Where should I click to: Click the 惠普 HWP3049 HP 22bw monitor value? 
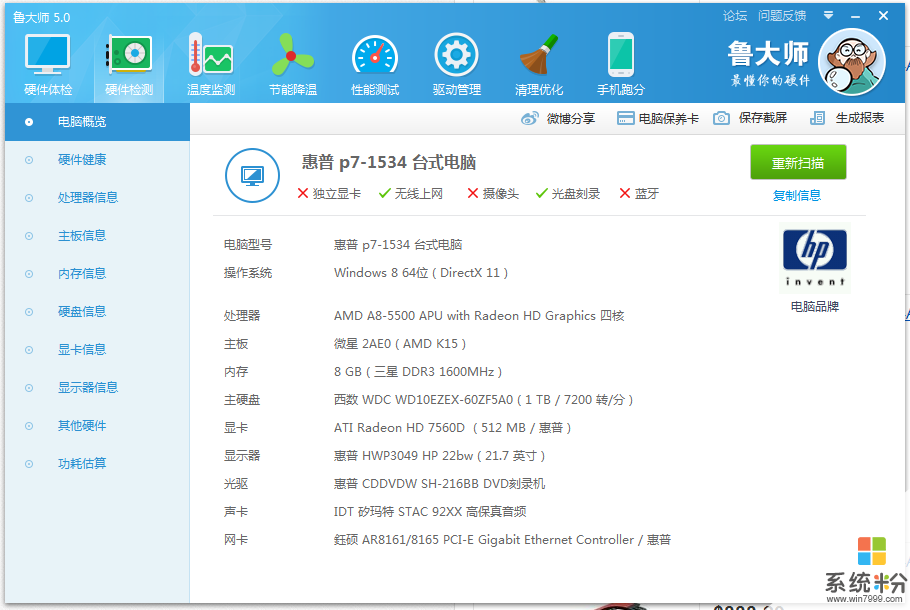pos(439,456)
